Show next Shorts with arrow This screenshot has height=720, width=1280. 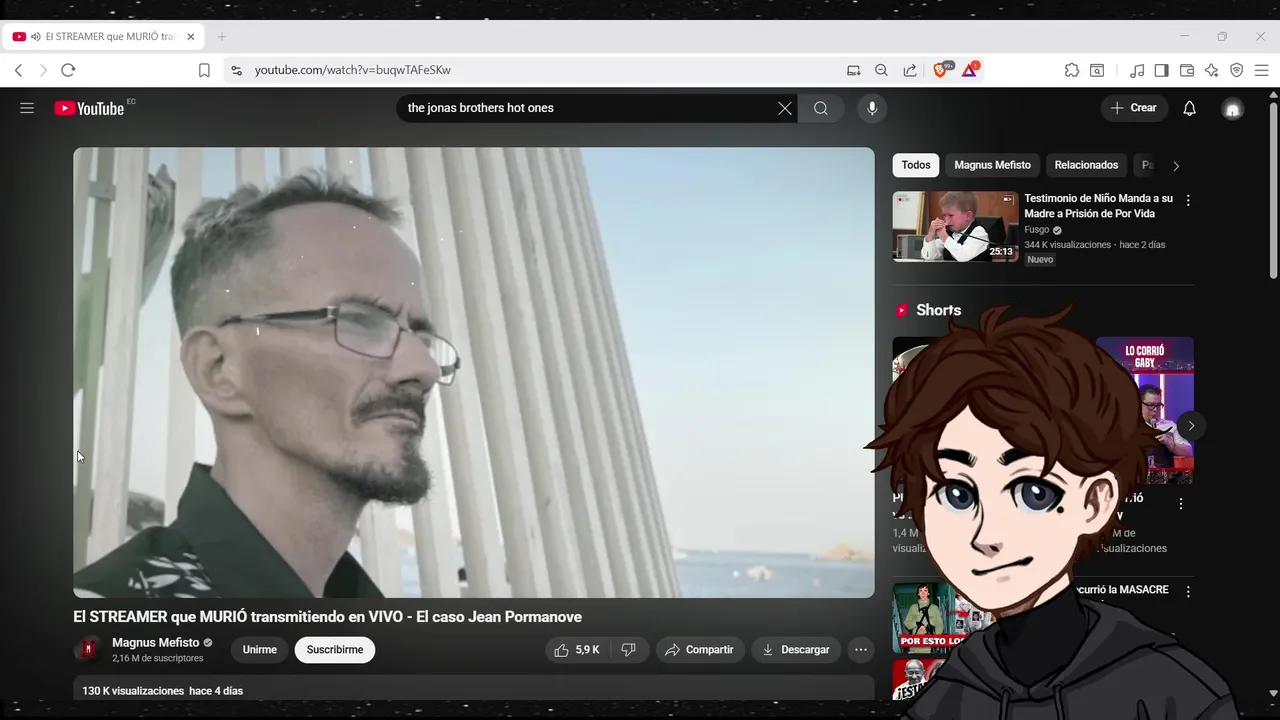[x=1191, y=426]
